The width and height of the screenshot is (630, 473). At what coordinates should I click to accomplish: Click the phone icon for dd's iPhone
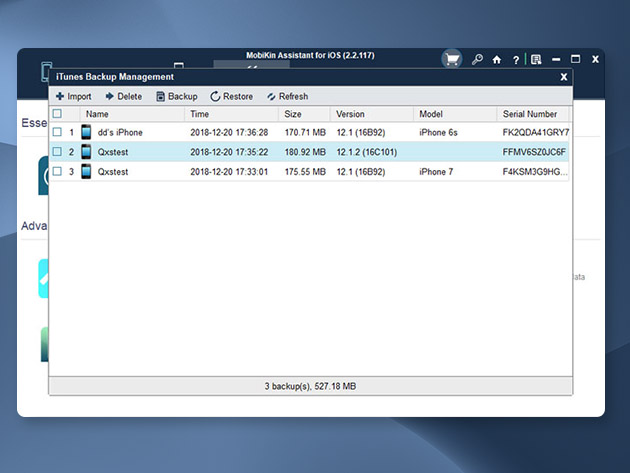tap(86, 132)
